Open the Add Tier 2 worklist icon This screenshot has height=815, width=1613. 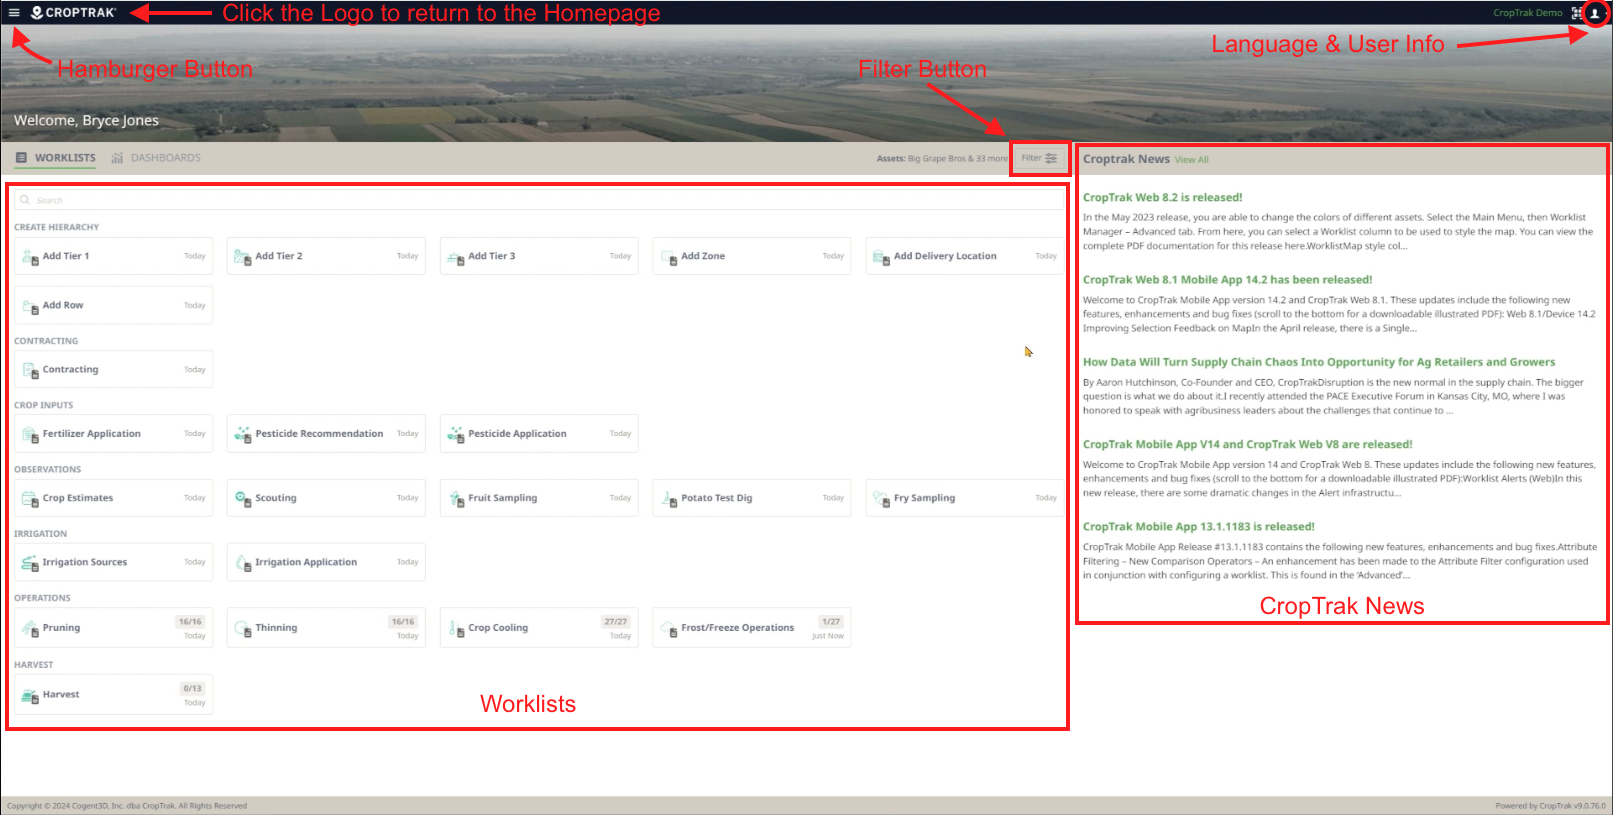click(x=243, y=257)
